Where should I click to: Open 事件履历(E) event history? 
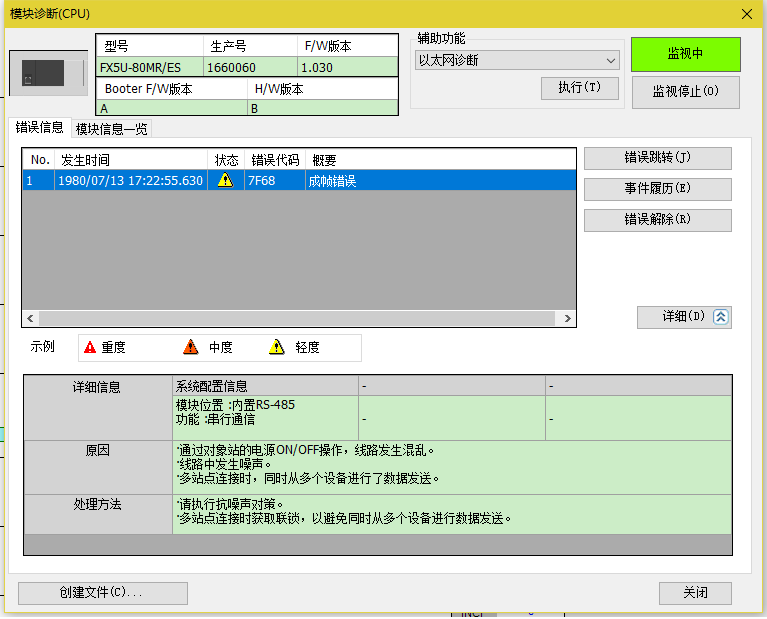657,189
